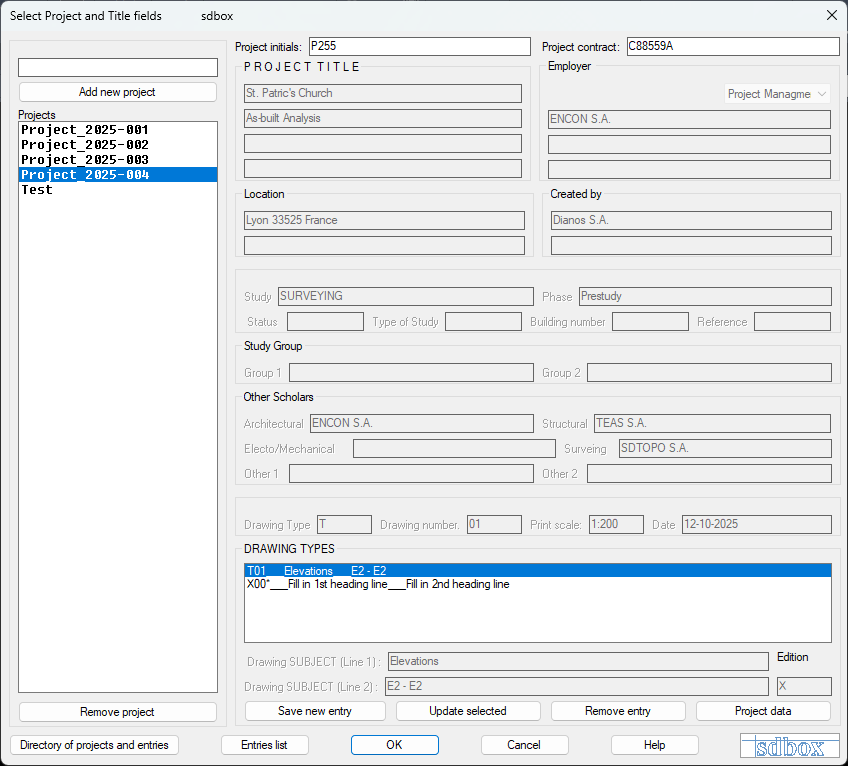
Task: Click the Remove project button
Action: pos(117,712)
